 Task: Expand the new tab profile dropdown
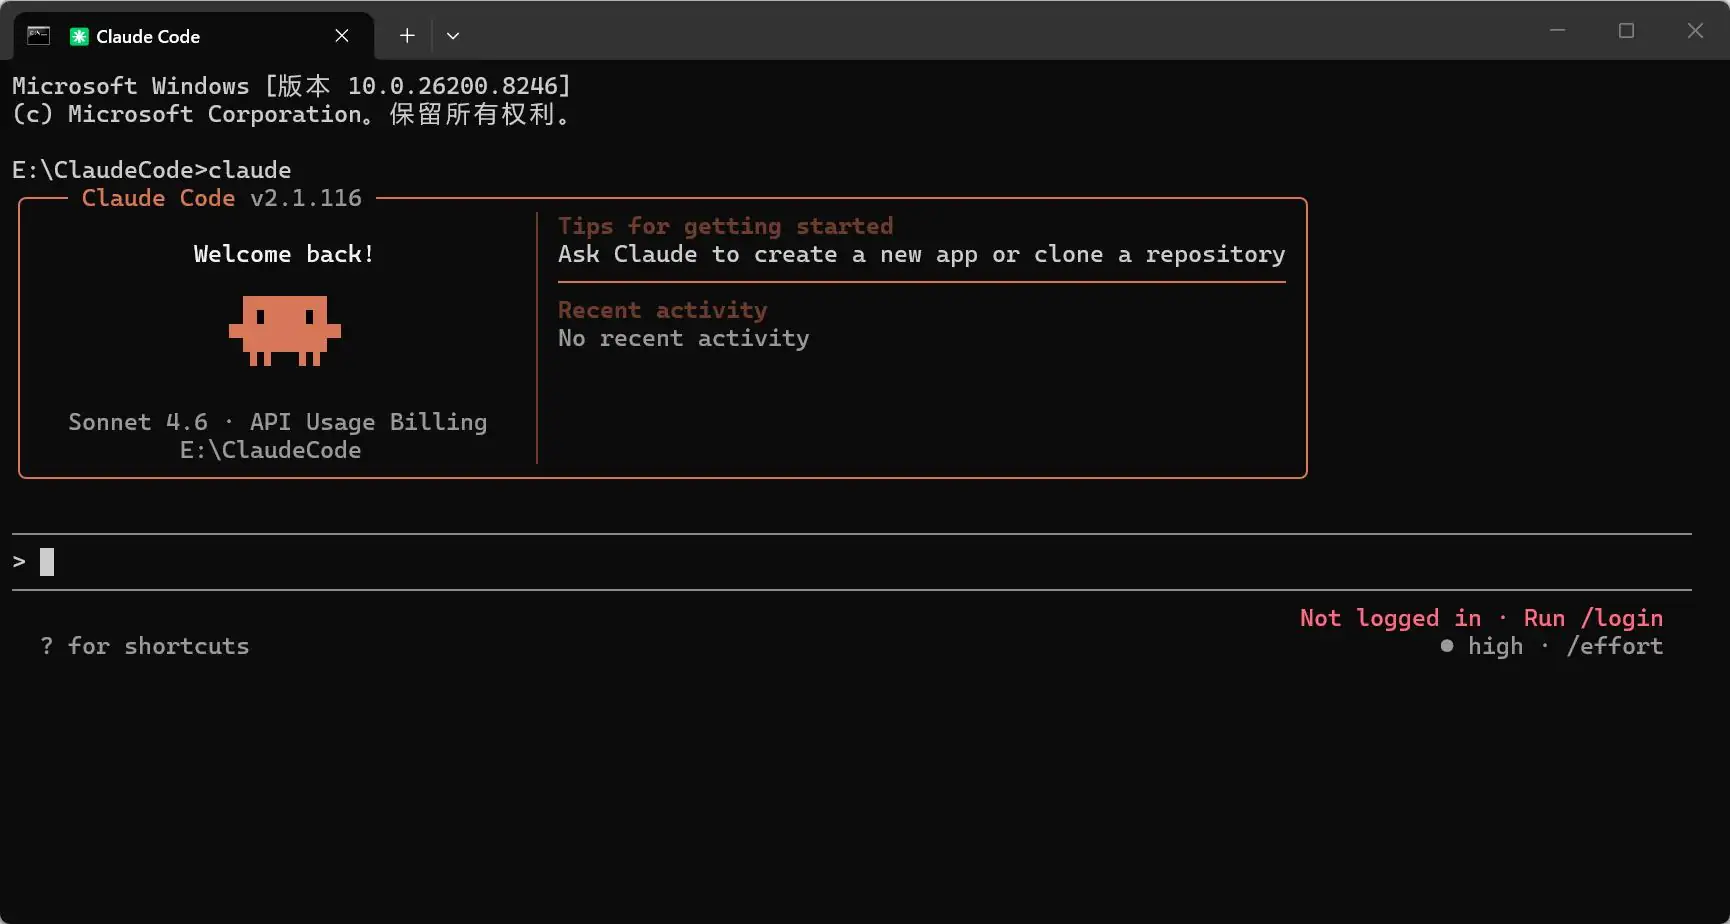(x=453, y=36)
